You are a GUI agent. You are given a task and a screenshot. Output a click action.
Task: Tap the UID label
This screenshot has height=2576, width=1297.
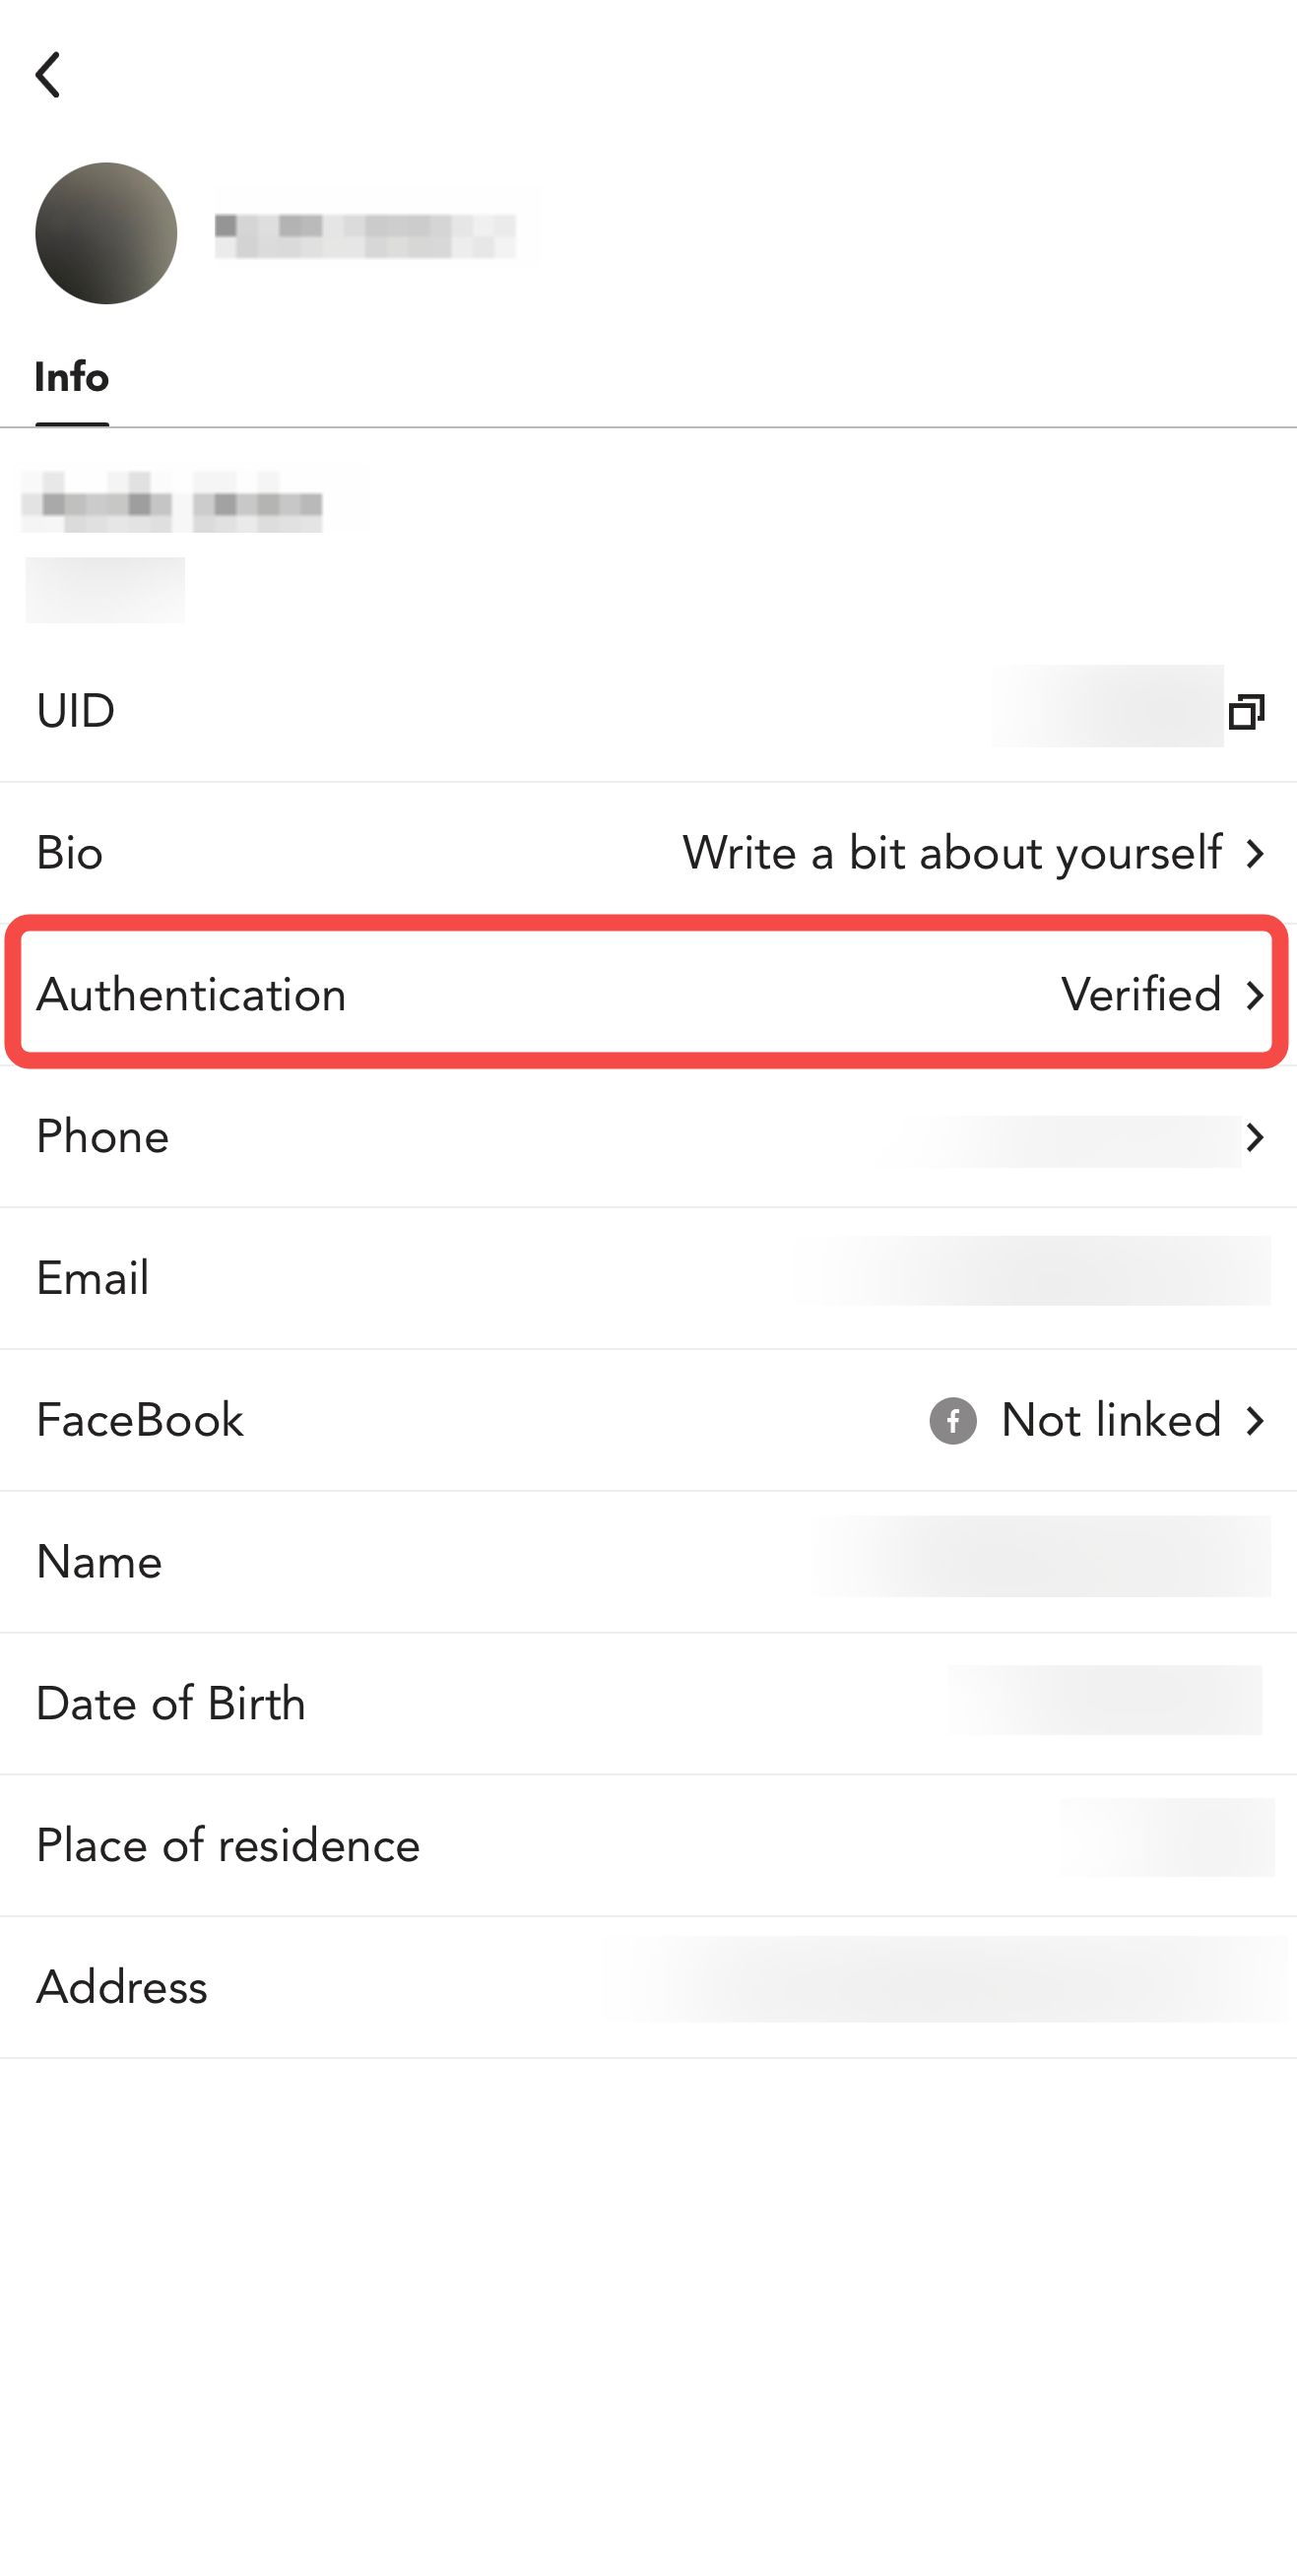75,711
